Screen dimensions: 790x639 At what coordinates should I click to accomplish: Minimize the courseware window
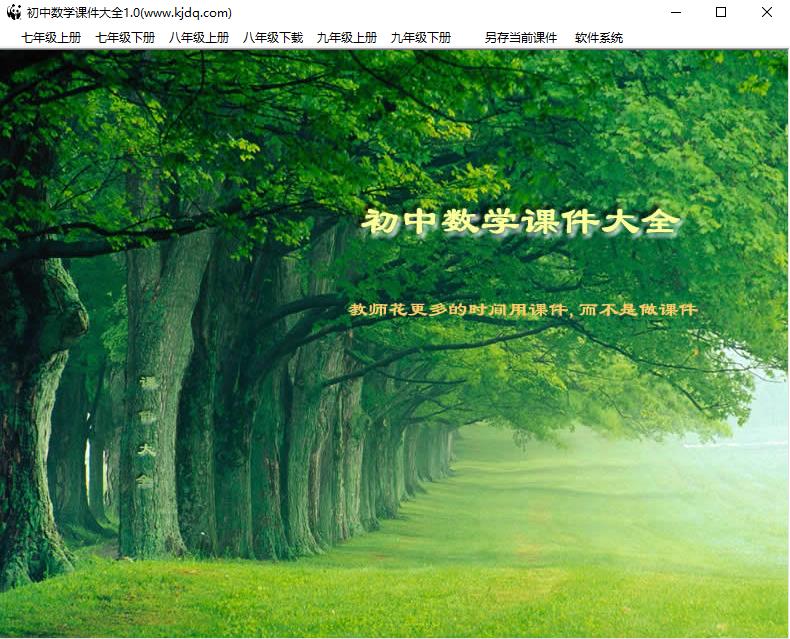[x=675, y=13]
